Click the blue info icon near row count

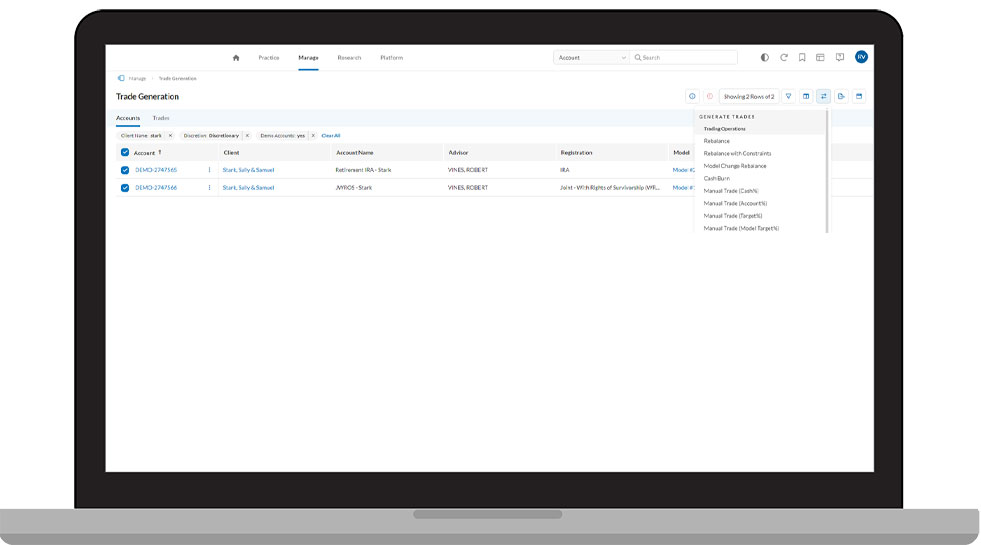click(x=691, y=97)
